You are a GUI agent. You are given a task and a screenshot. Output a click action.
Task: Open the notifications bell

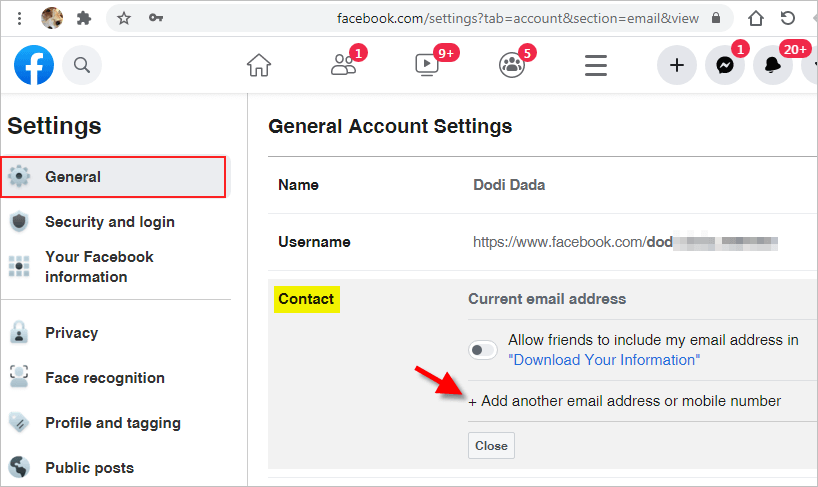click(773, 65)
